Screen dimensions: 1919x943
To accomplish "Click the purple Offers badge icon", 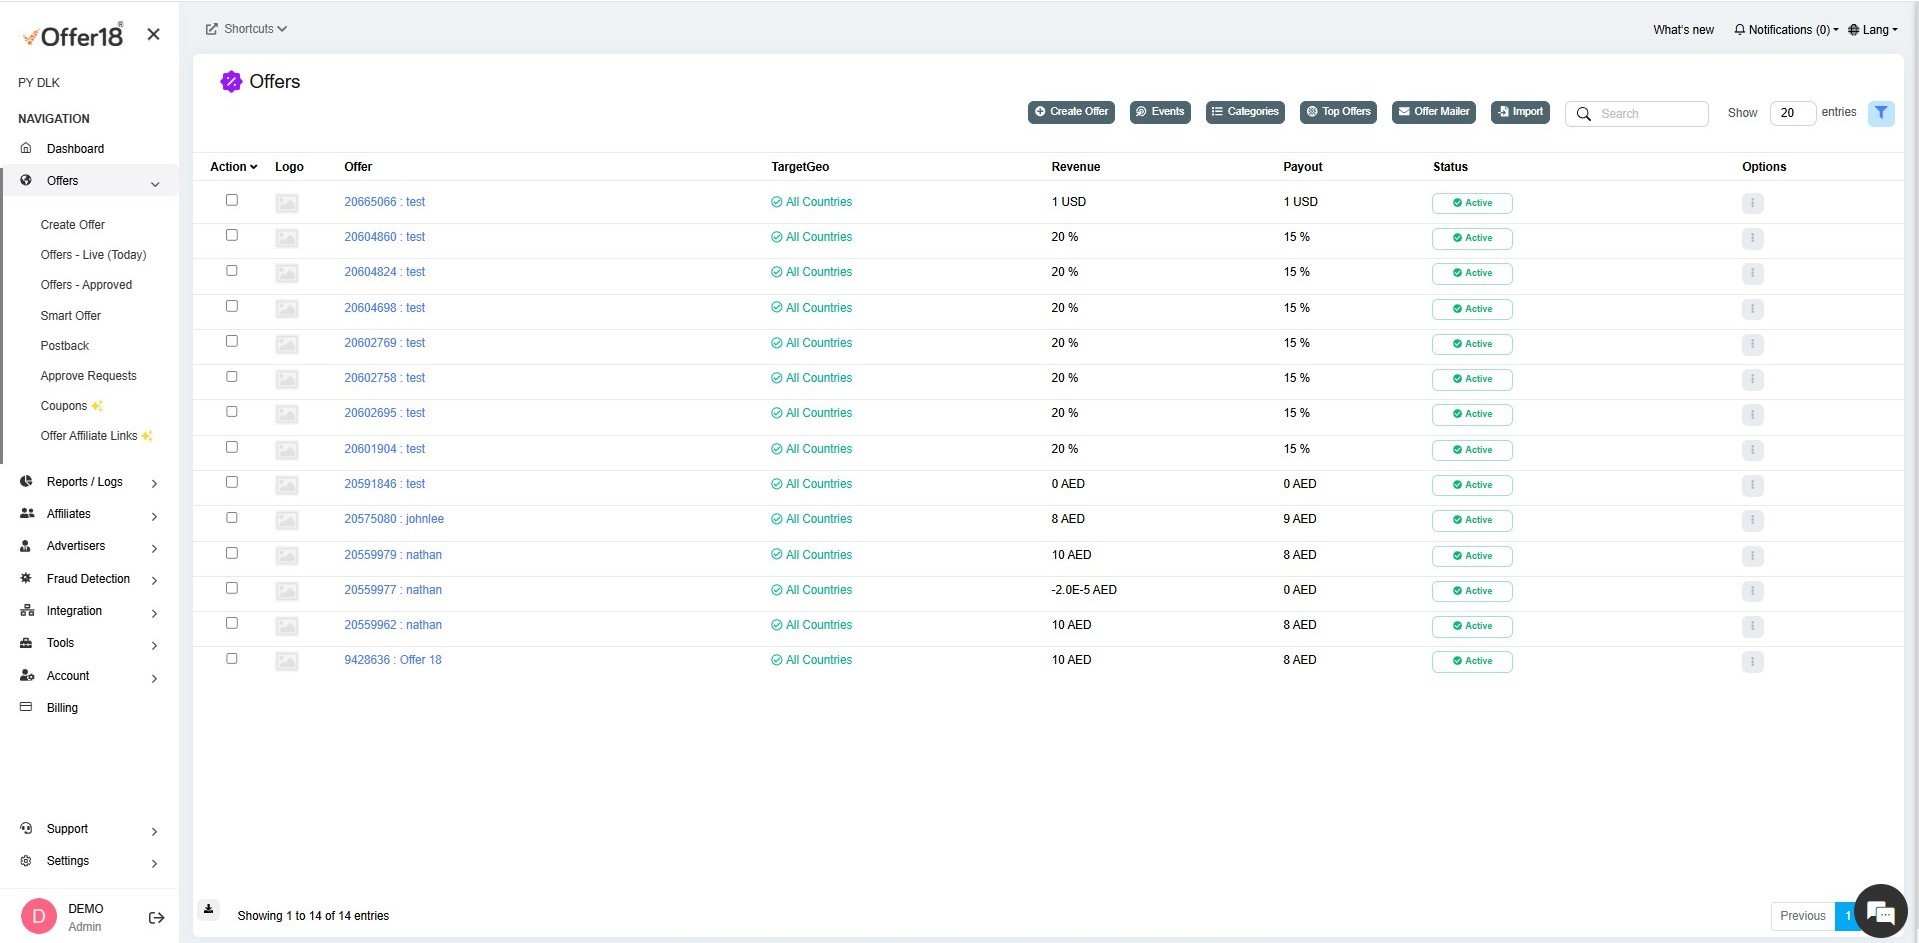I will [x=231, y=82].
